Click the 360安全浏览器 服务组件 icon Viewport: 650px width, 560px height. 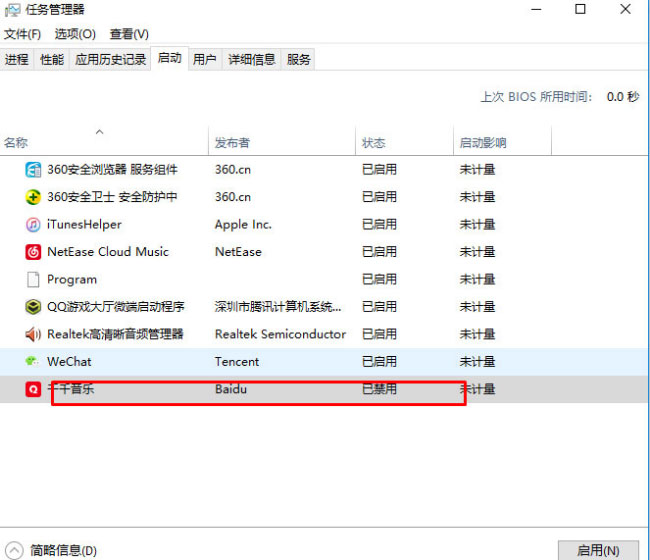33,170
